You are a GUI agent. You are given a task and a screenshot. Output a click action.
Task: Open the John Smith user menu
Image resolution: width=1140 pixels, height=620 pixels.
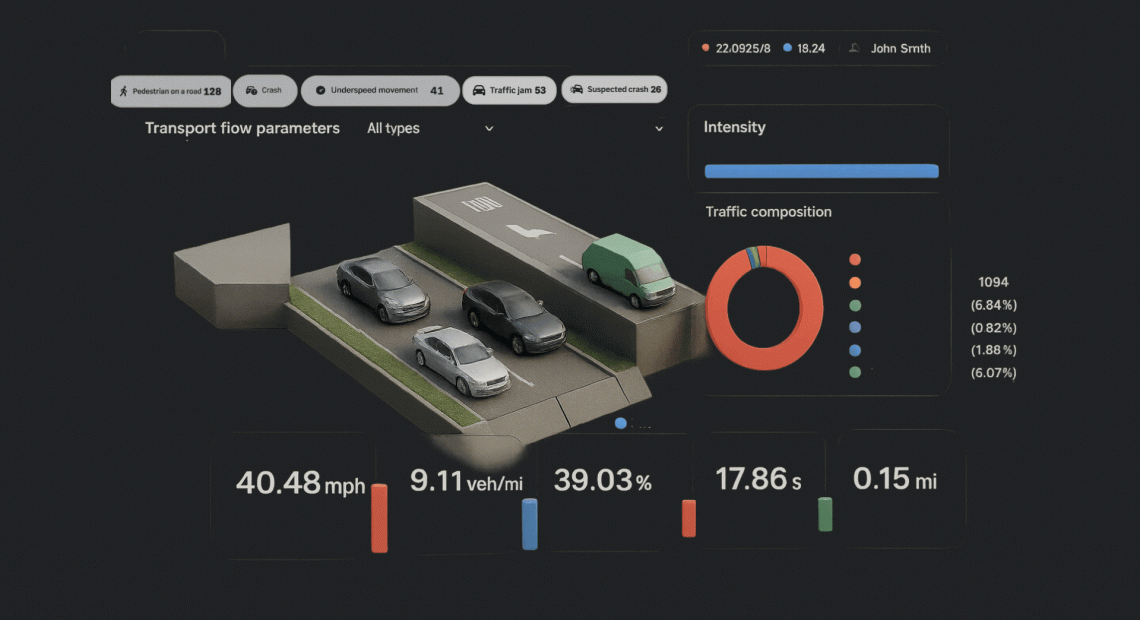900,48
